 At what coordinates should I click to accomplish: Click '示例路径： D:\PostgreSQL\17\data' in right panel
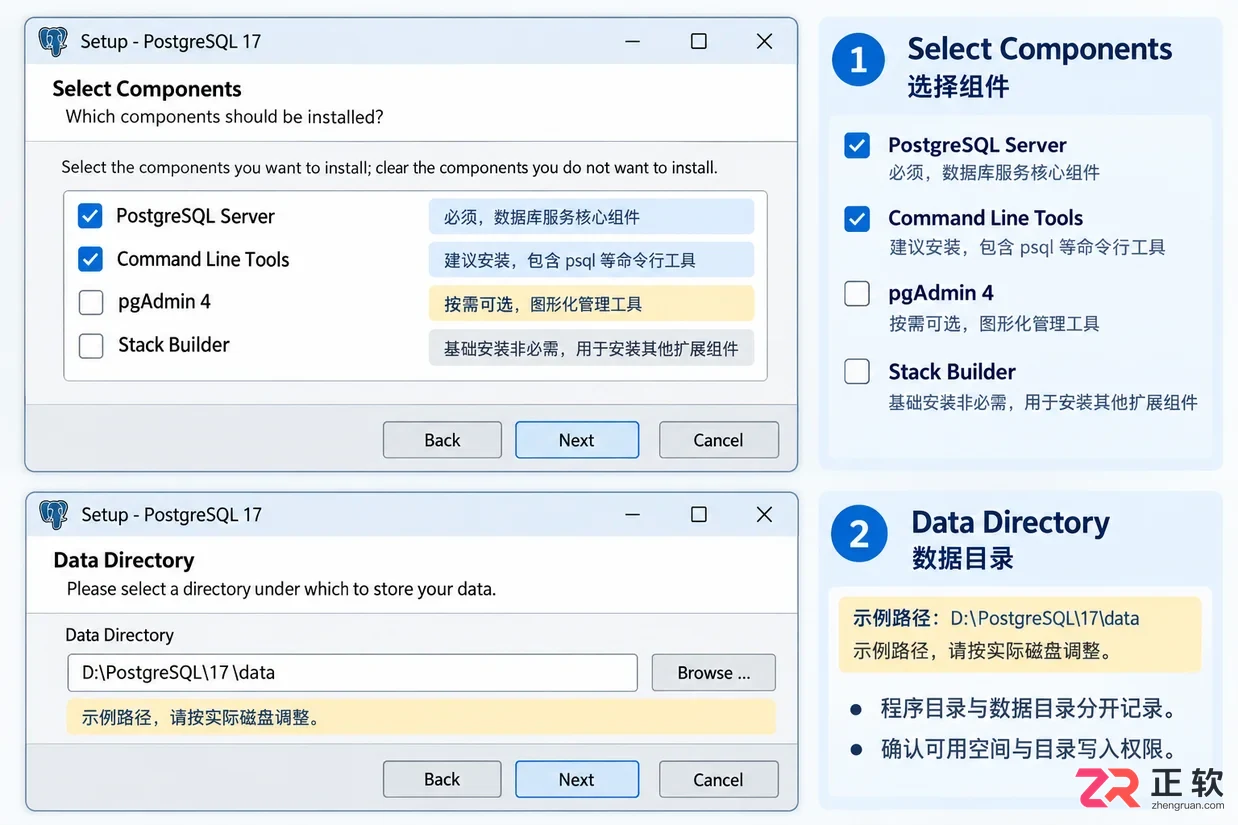(x=995, y=618)
